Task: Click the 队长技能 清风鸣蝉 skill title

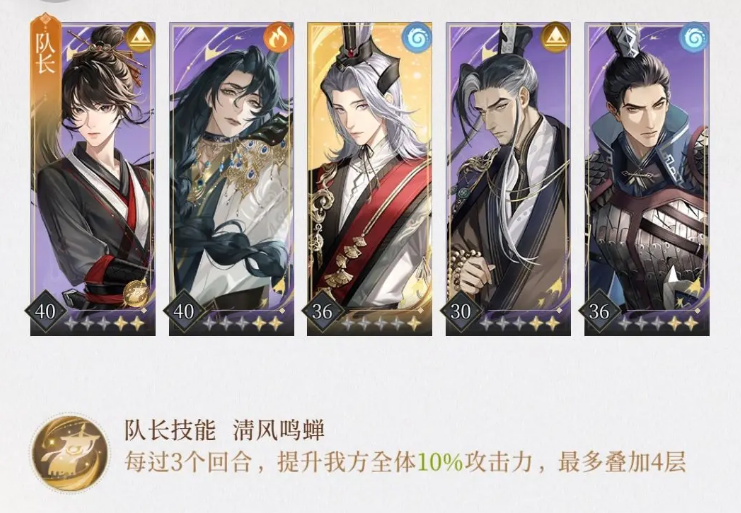Action: [224, 430]
